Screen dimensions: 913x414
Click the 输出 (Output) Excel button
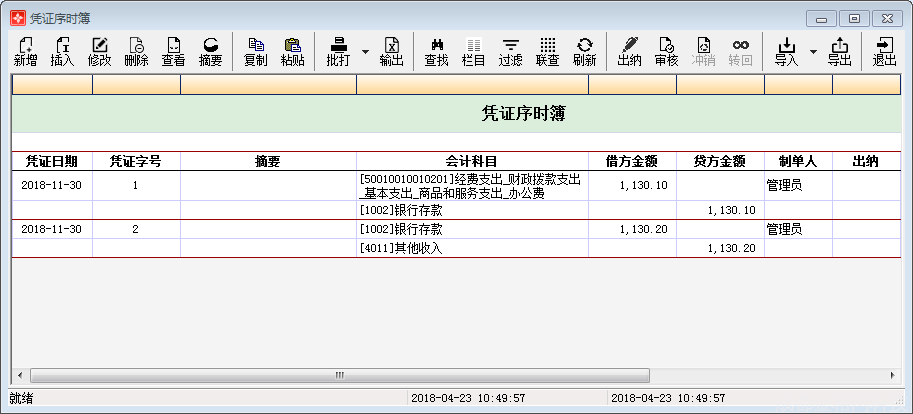(x=391, y=51)
